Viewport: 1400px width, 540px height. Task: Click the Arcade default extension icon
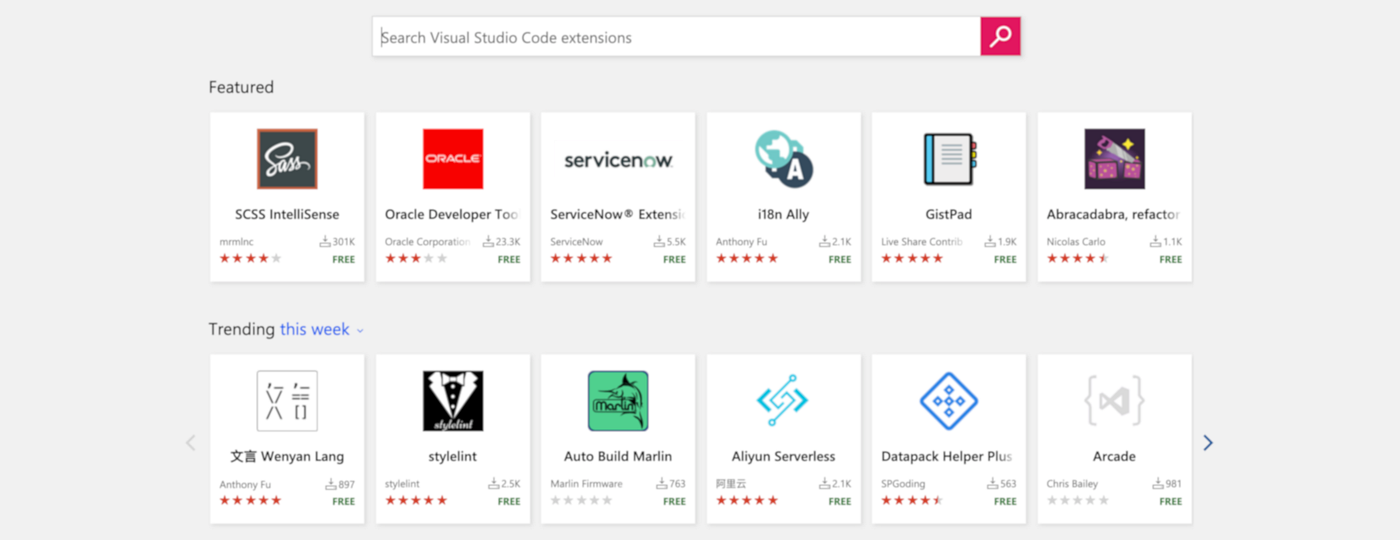pyautogui.click(x=1115, y=400)
